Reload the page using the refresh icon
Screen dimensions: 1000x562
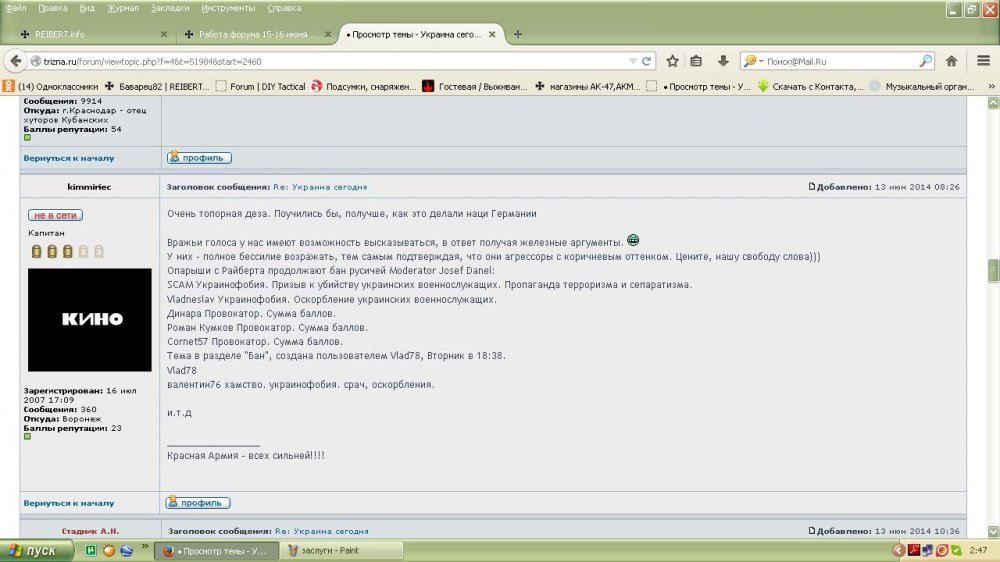click(647, 60)
